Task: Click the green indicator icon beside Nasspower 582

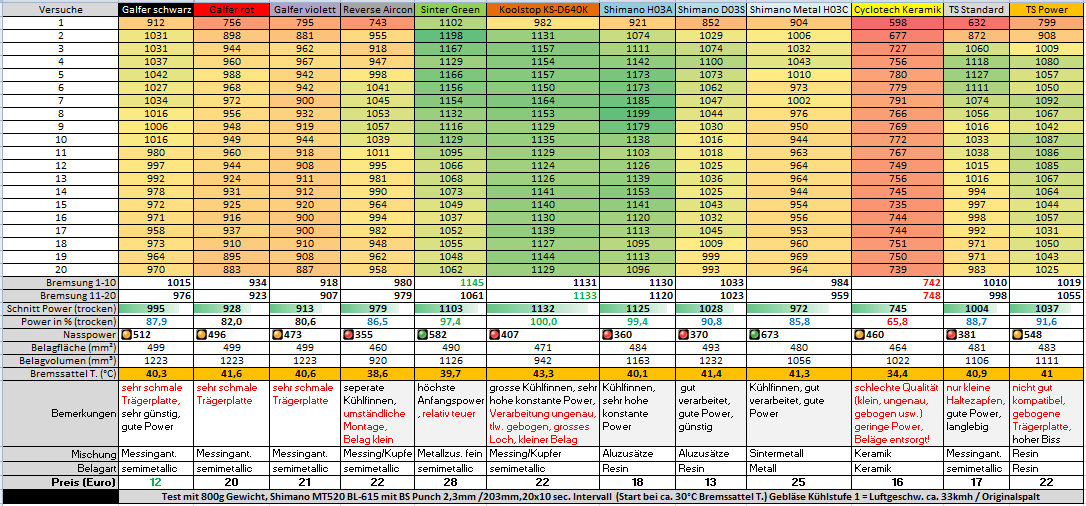Action: [420, 336]
